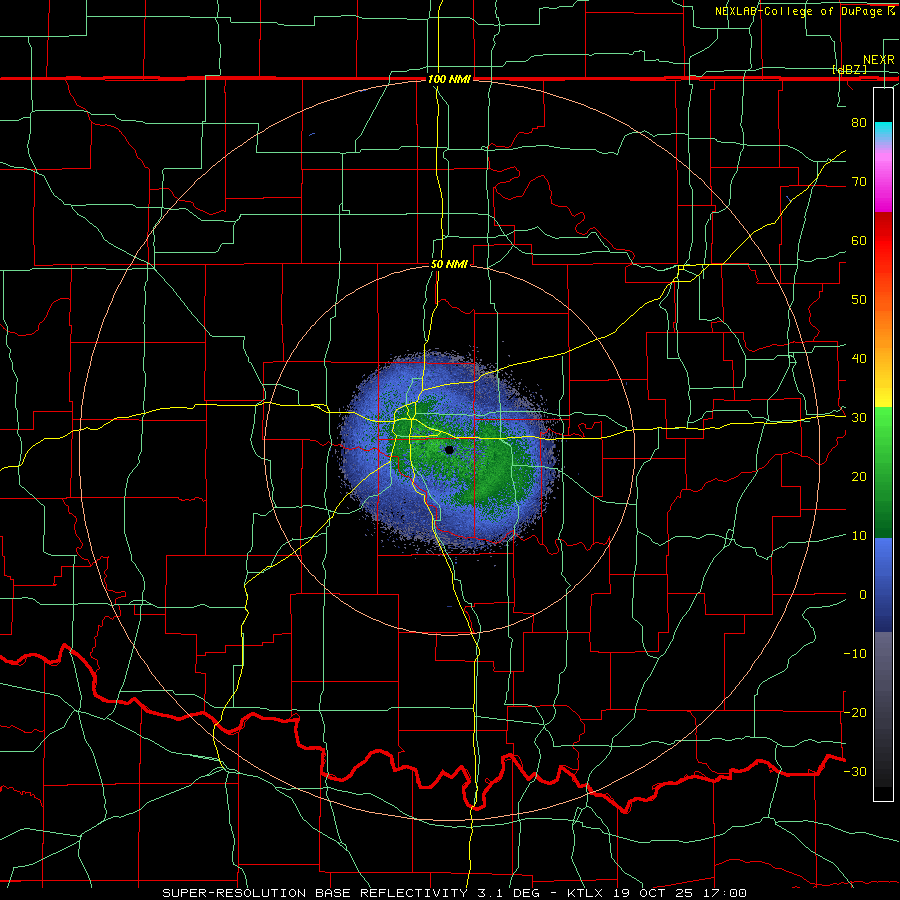This screenshot has height=900, width=900.
Task: Click the 60 value on color scale
Action: coord(859,240)
